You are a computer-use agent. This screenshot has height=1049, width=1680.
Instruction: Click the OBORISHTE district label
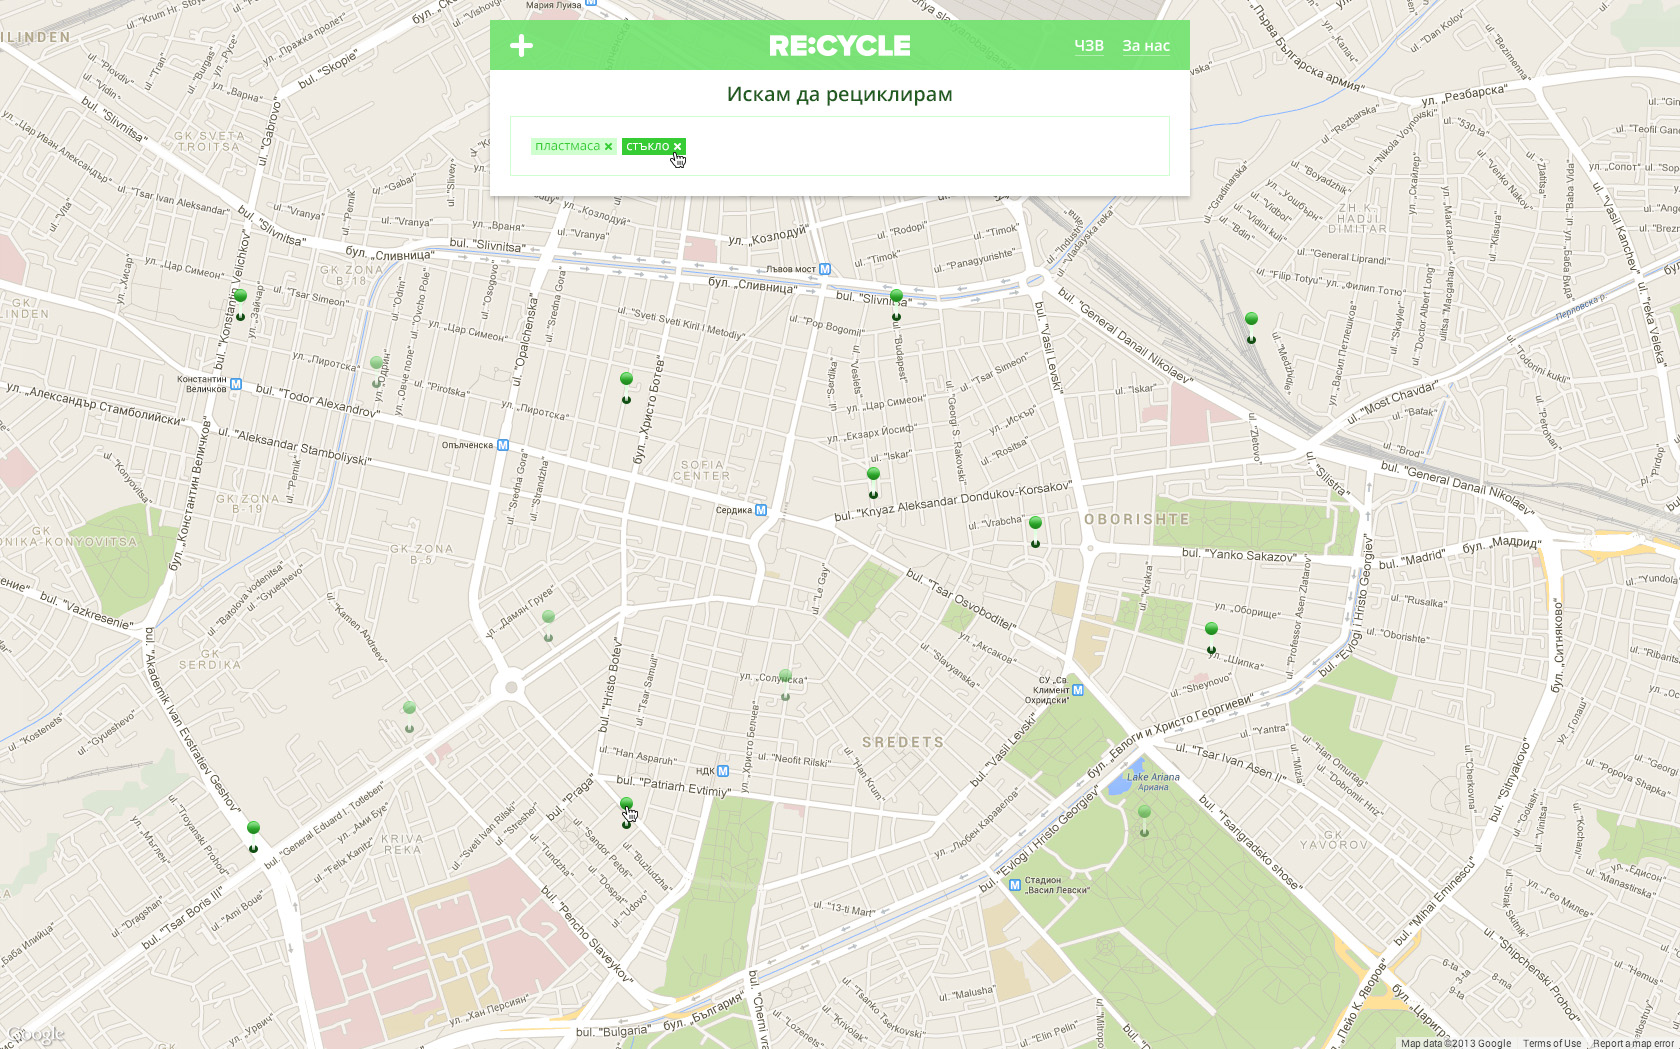click(1137, 519)
